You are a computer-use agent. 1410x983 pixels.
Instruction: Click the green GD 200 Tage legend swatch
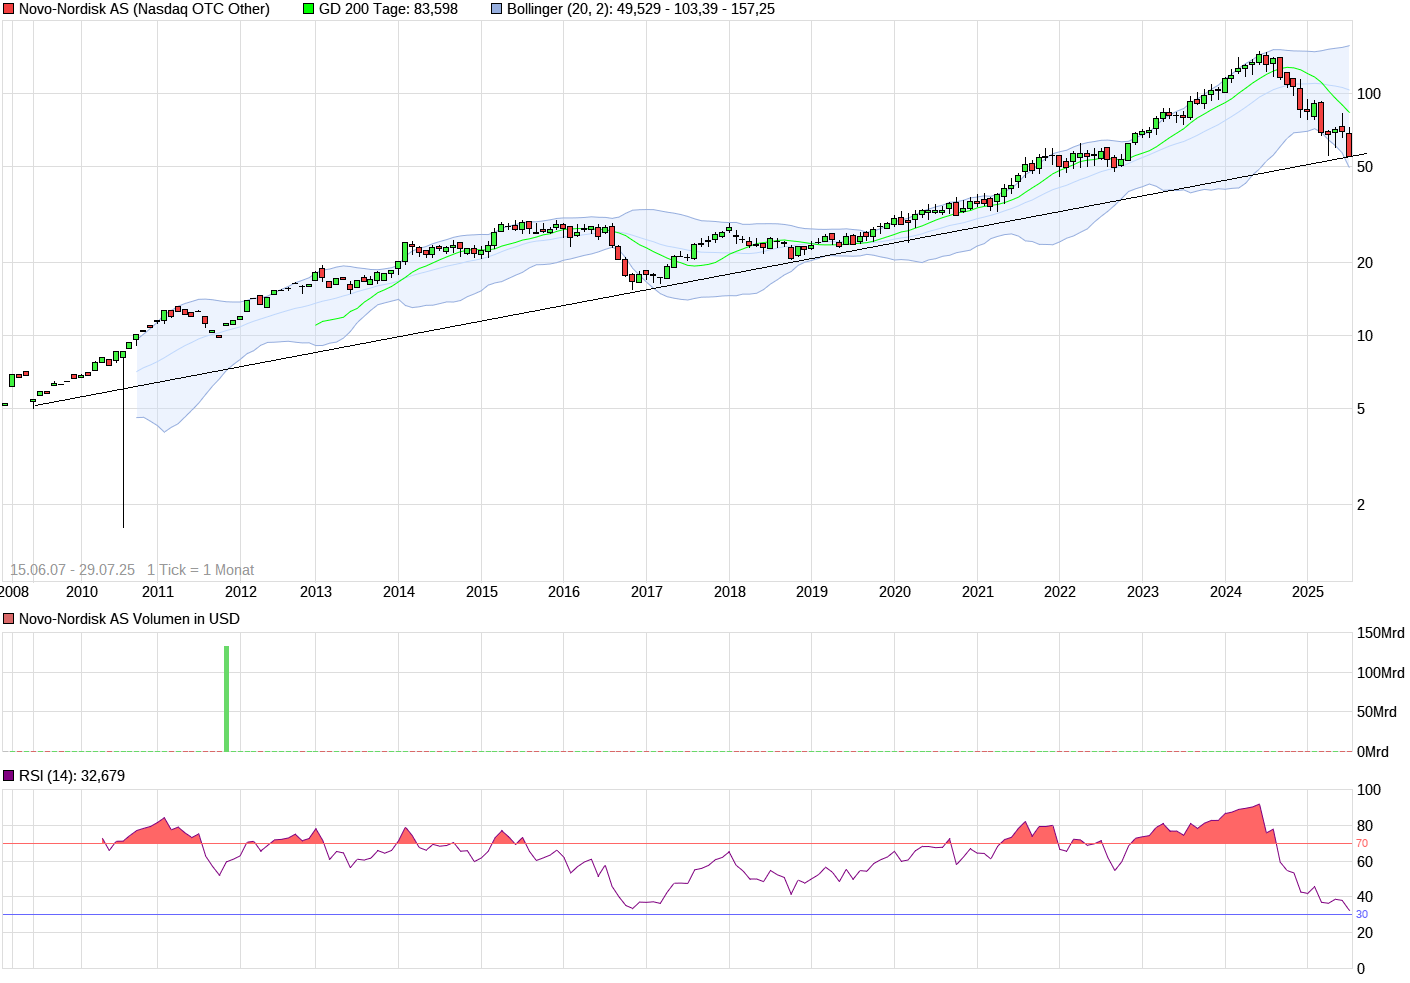(309, 9)
